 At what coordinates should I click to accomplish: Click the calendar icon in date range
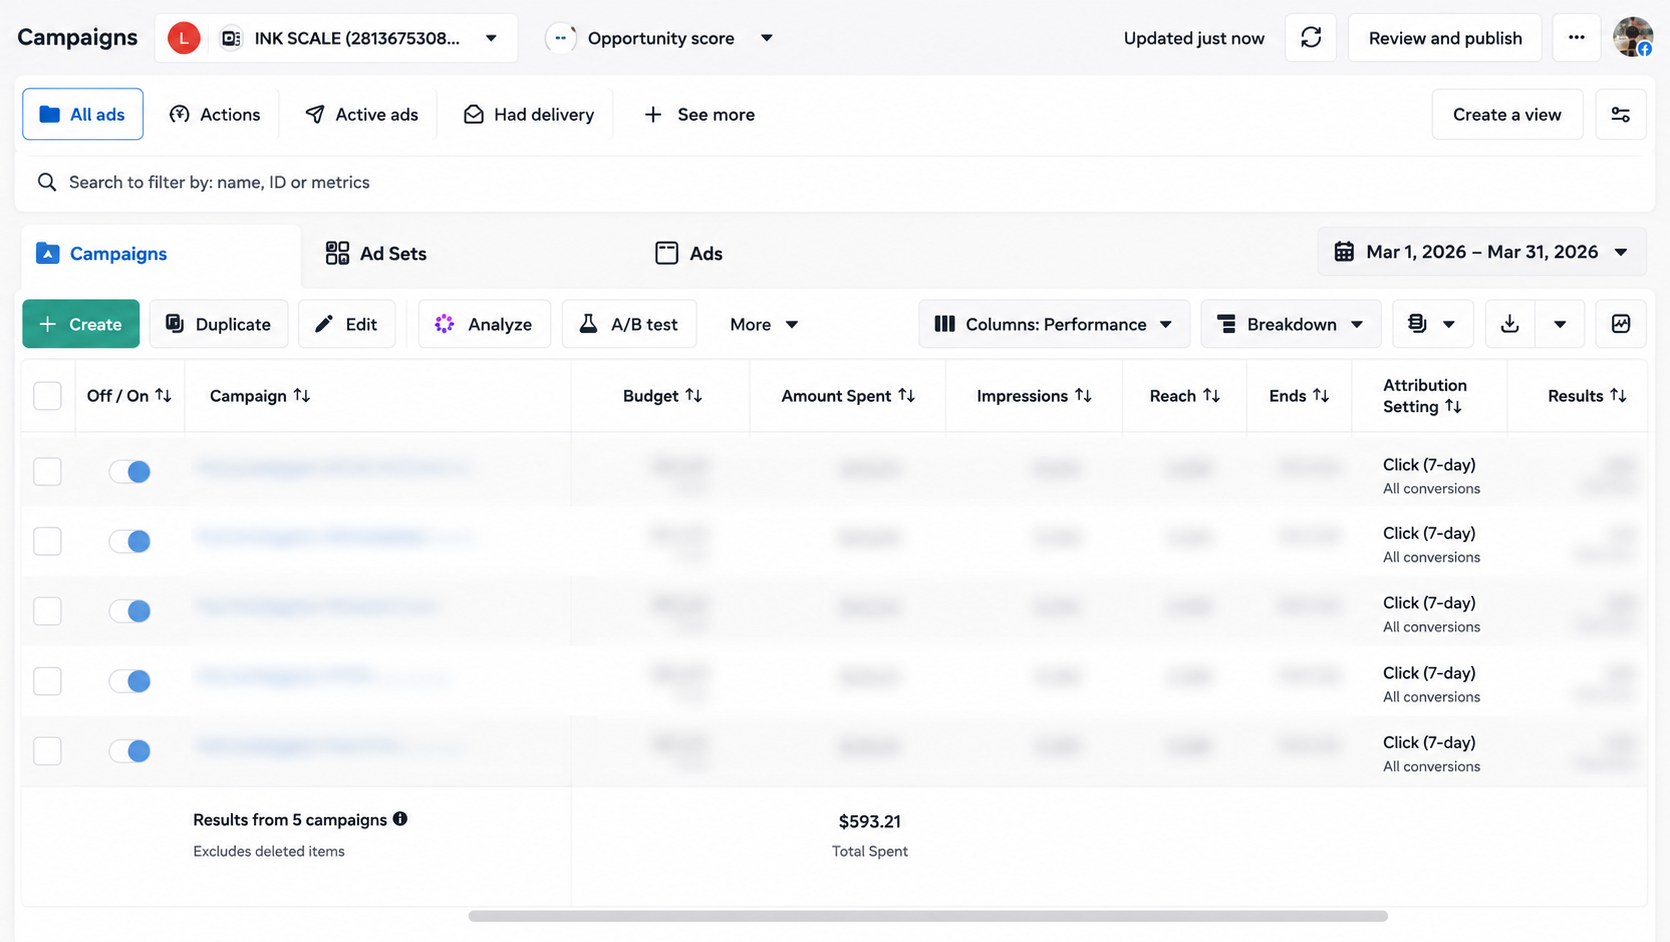coord(1344,252)
